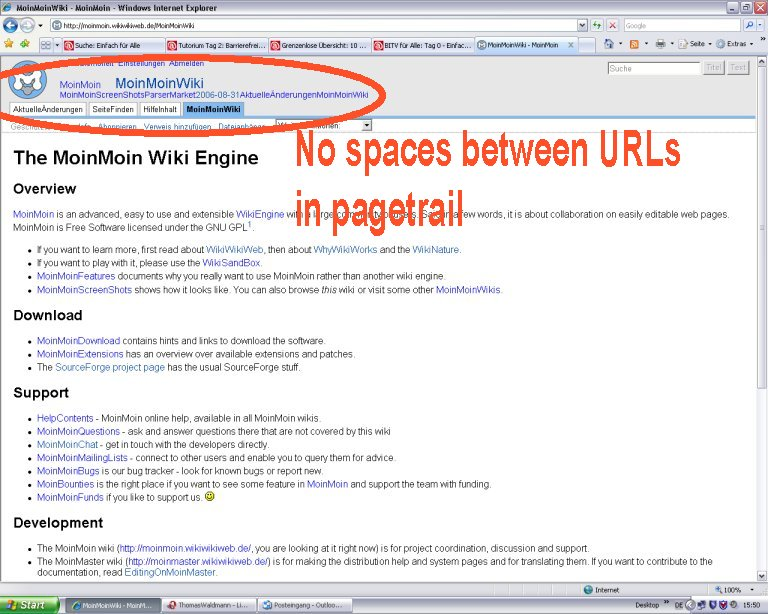Click the Abmelden link at top
768x614 pixels.
click(186, 63)
